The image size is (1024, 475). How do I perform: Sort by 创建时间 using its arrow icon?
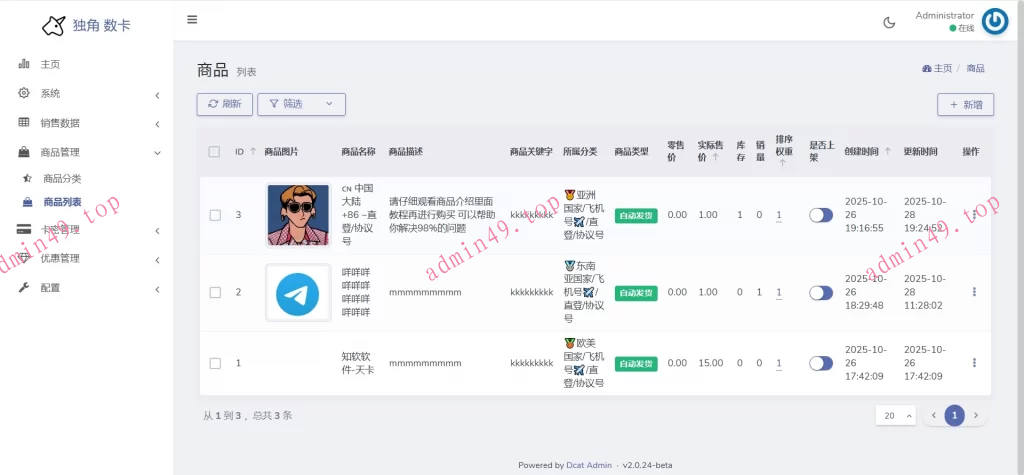(887, 152)
